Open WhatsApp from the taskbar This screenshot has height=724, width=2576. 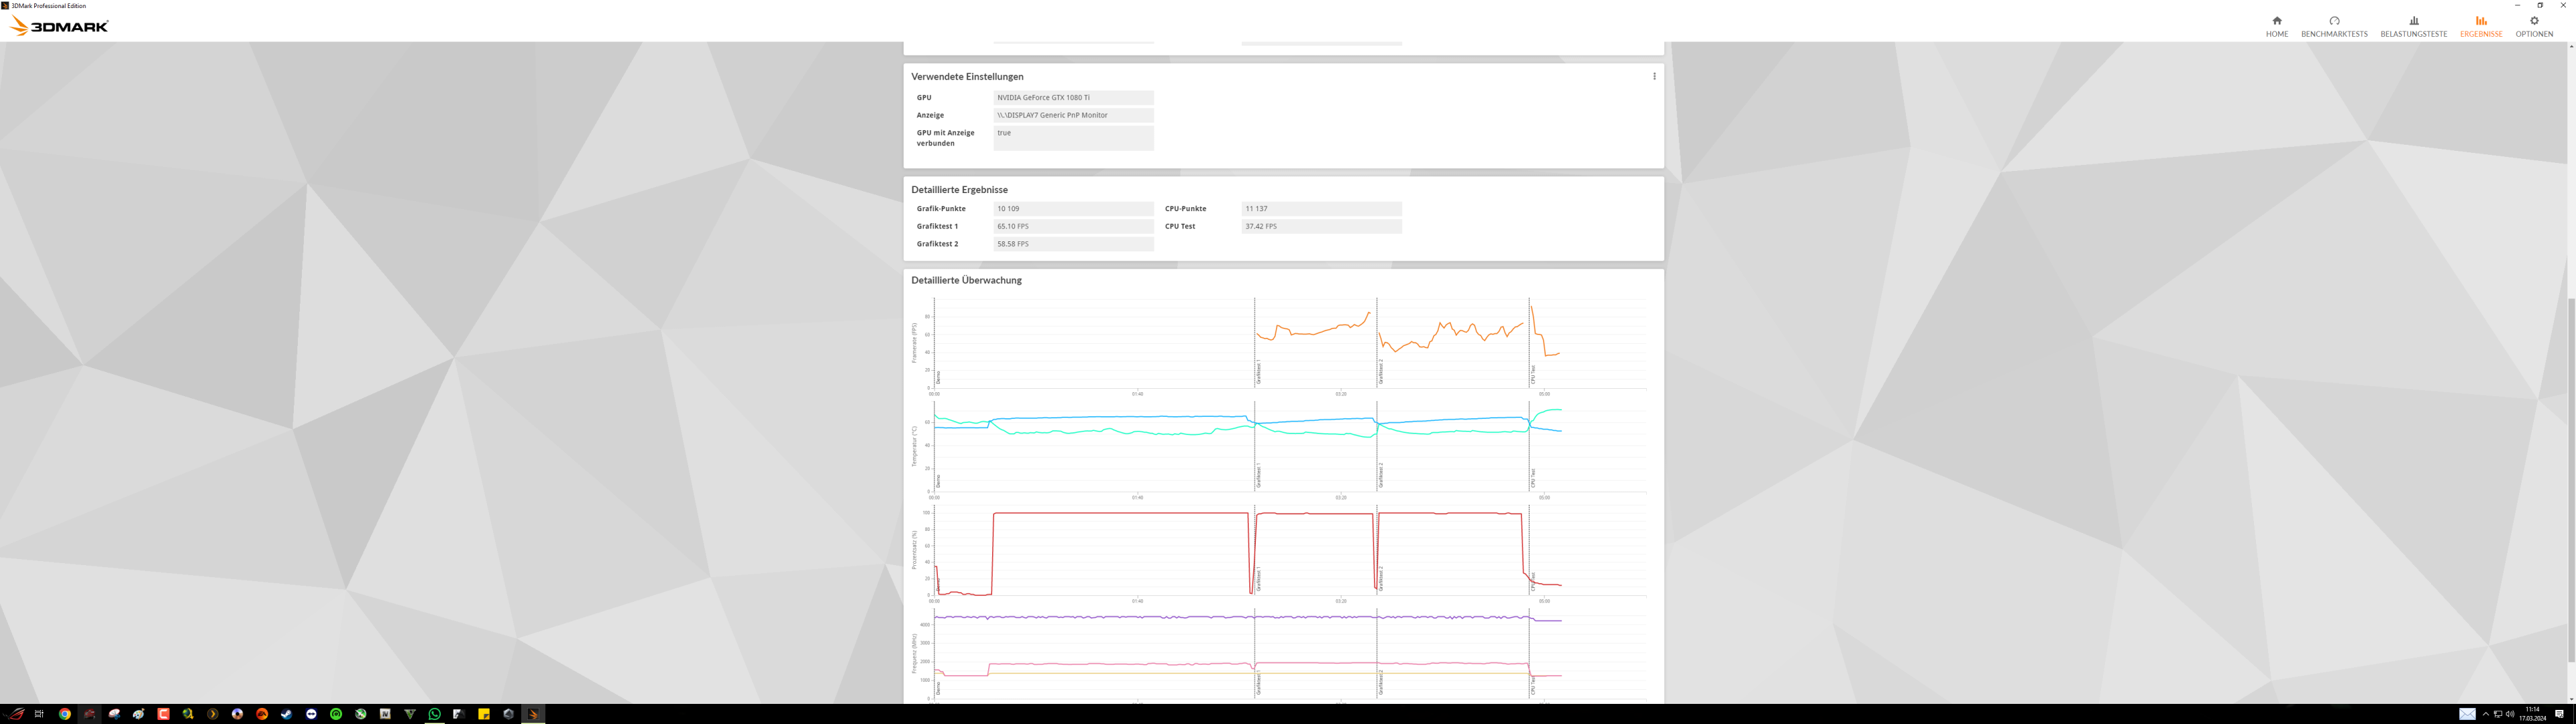(435, 714)
